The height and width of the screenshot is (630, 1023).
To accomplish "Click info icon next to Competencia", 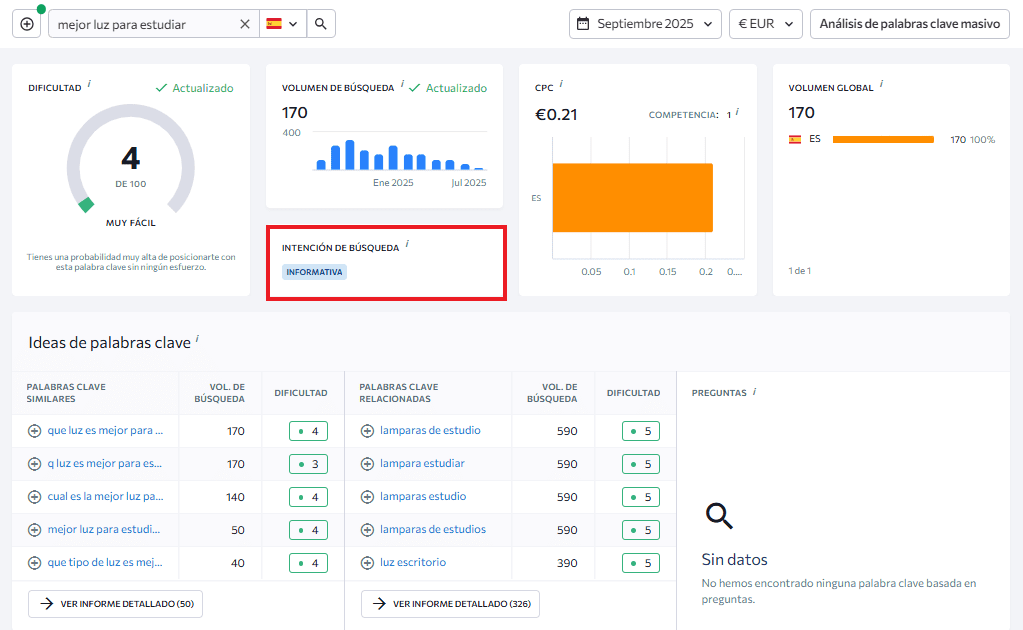I will pyautogui.click(x=737, y=112).
